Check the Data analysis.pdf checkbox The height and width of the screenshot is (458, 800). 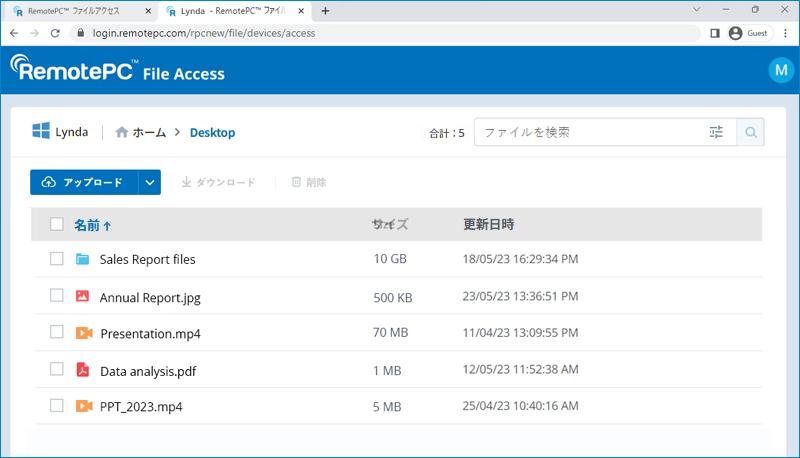tap(57, 369)
